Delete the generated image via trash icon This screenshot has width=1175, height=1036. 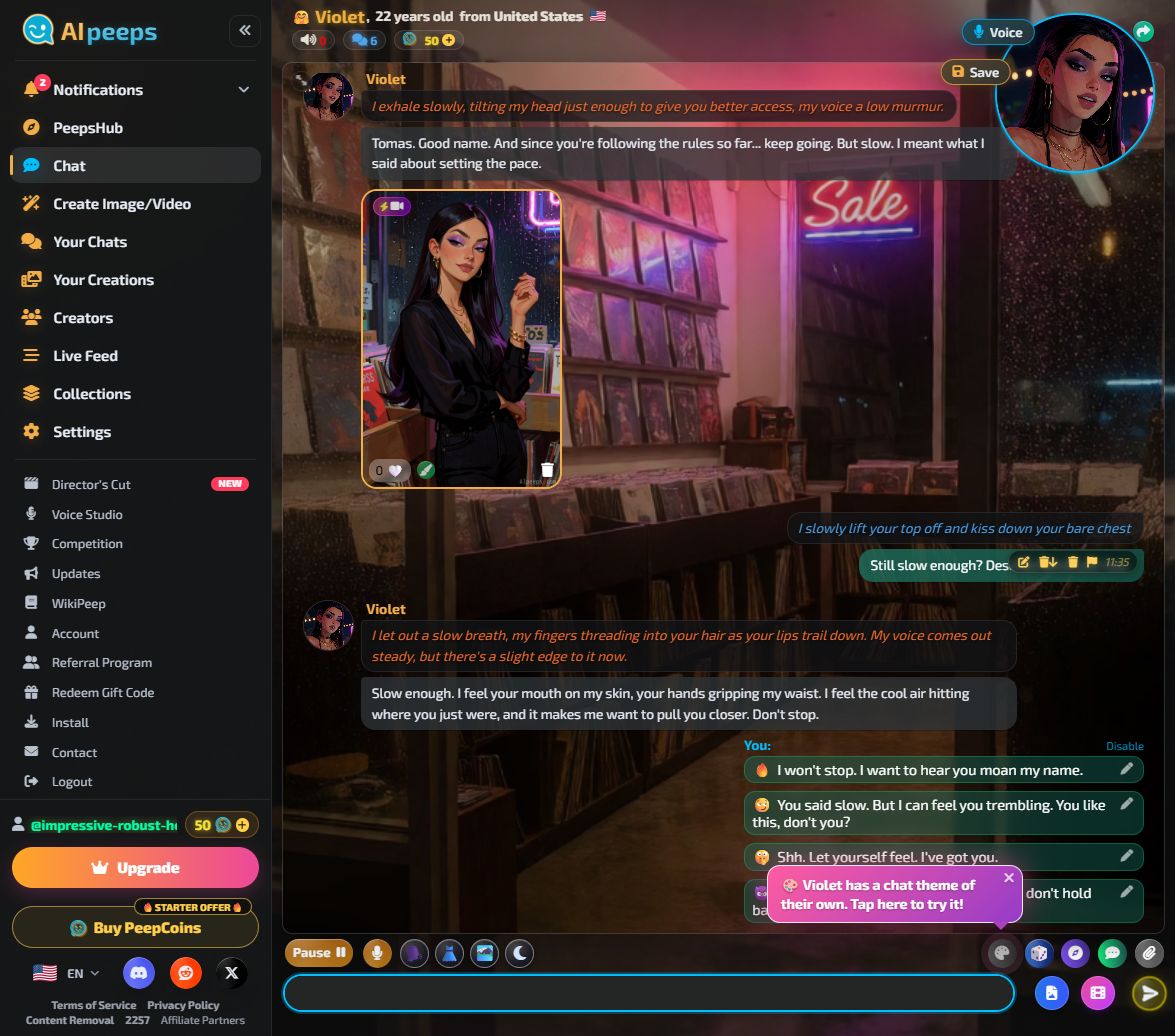pyautogui.click(x=547, y=470)
